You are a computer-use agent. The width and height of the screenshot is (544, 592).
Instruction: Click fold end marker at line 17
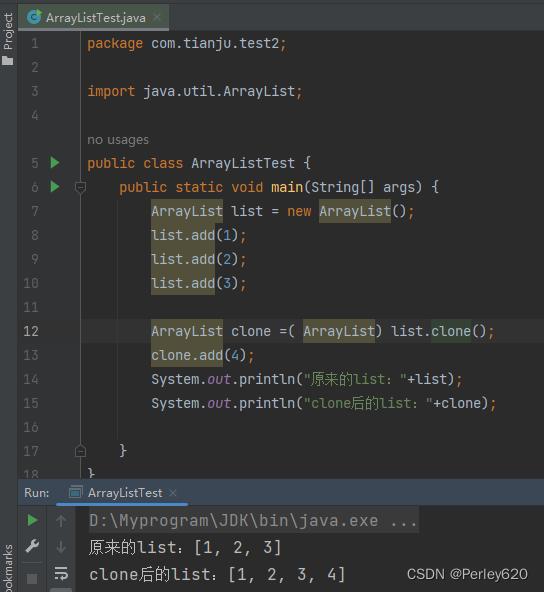point(80,451)
